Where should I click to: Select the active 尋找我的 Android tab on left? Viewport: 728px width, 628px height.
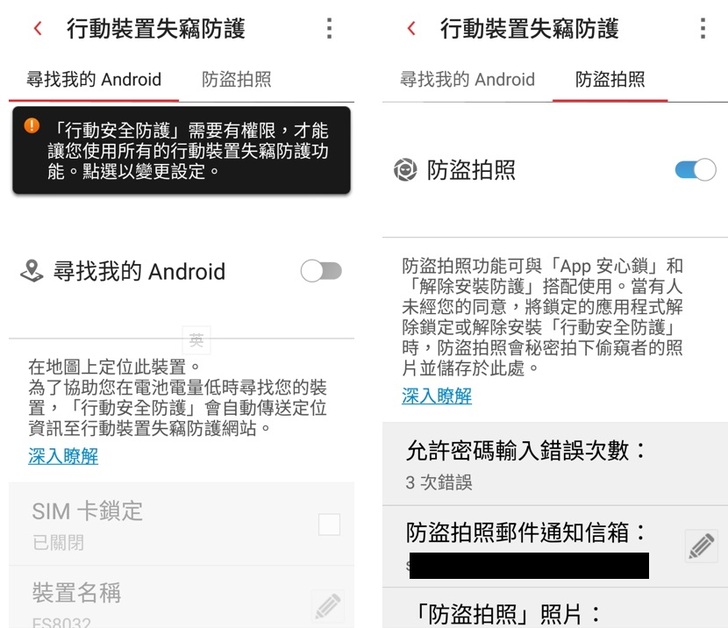click(x=94, y=79)
